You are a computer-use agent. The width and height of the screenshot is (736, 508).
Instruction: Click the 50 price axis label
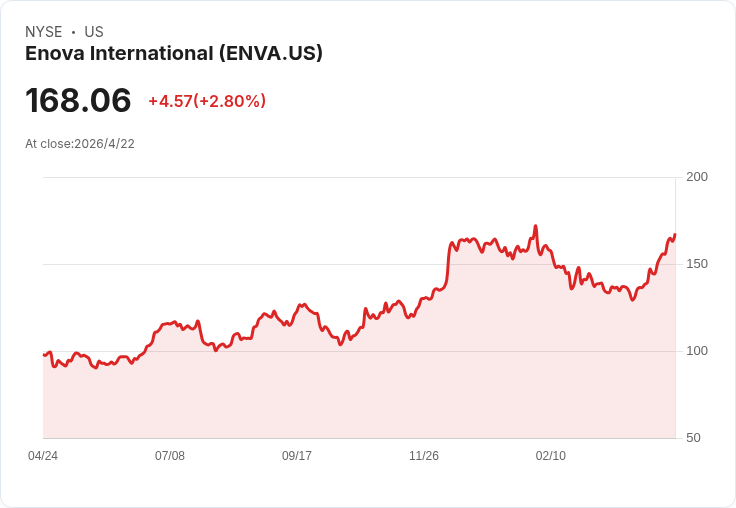pos(693,438)
